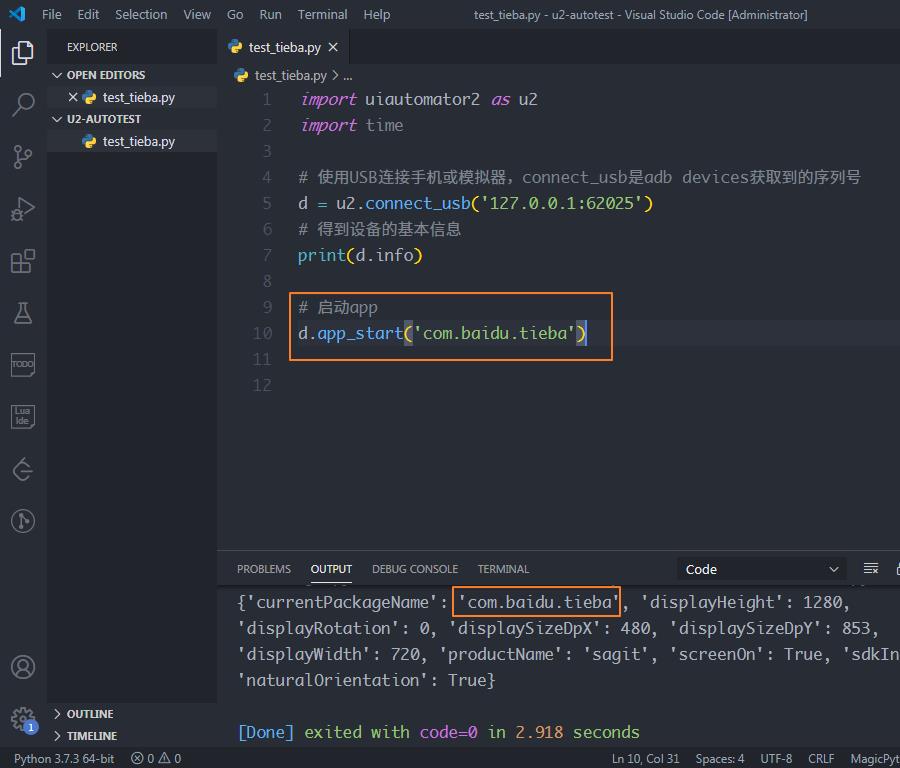
Task: Open the File menu
Action: point(52,14)
